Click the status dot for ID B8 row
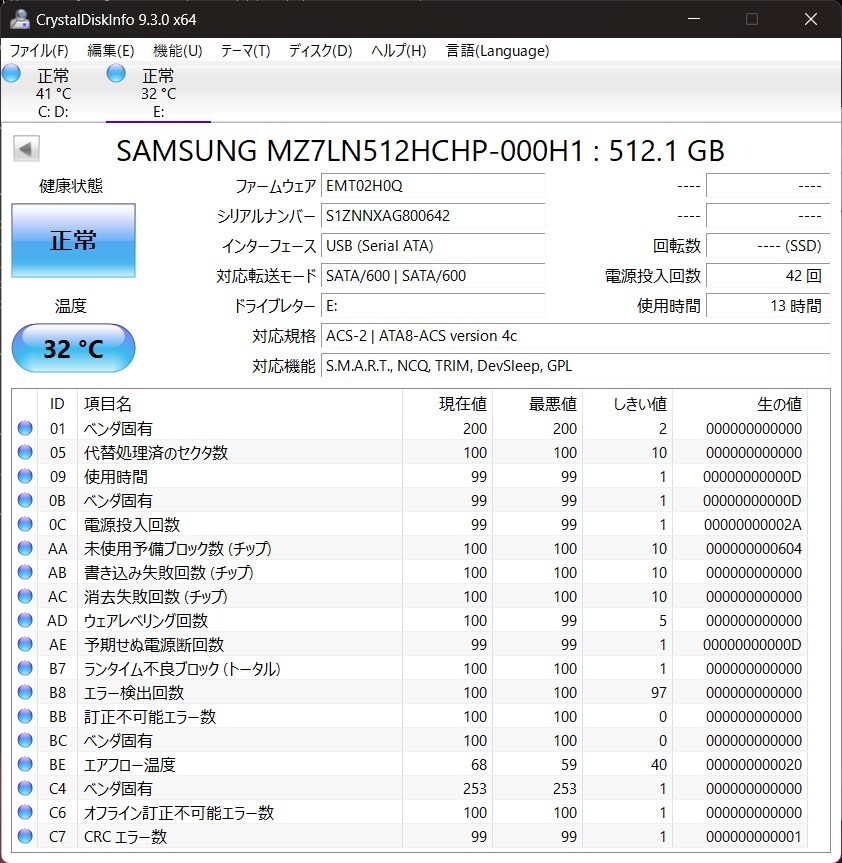Screen dimensions: 842x863 pos(25,692)
